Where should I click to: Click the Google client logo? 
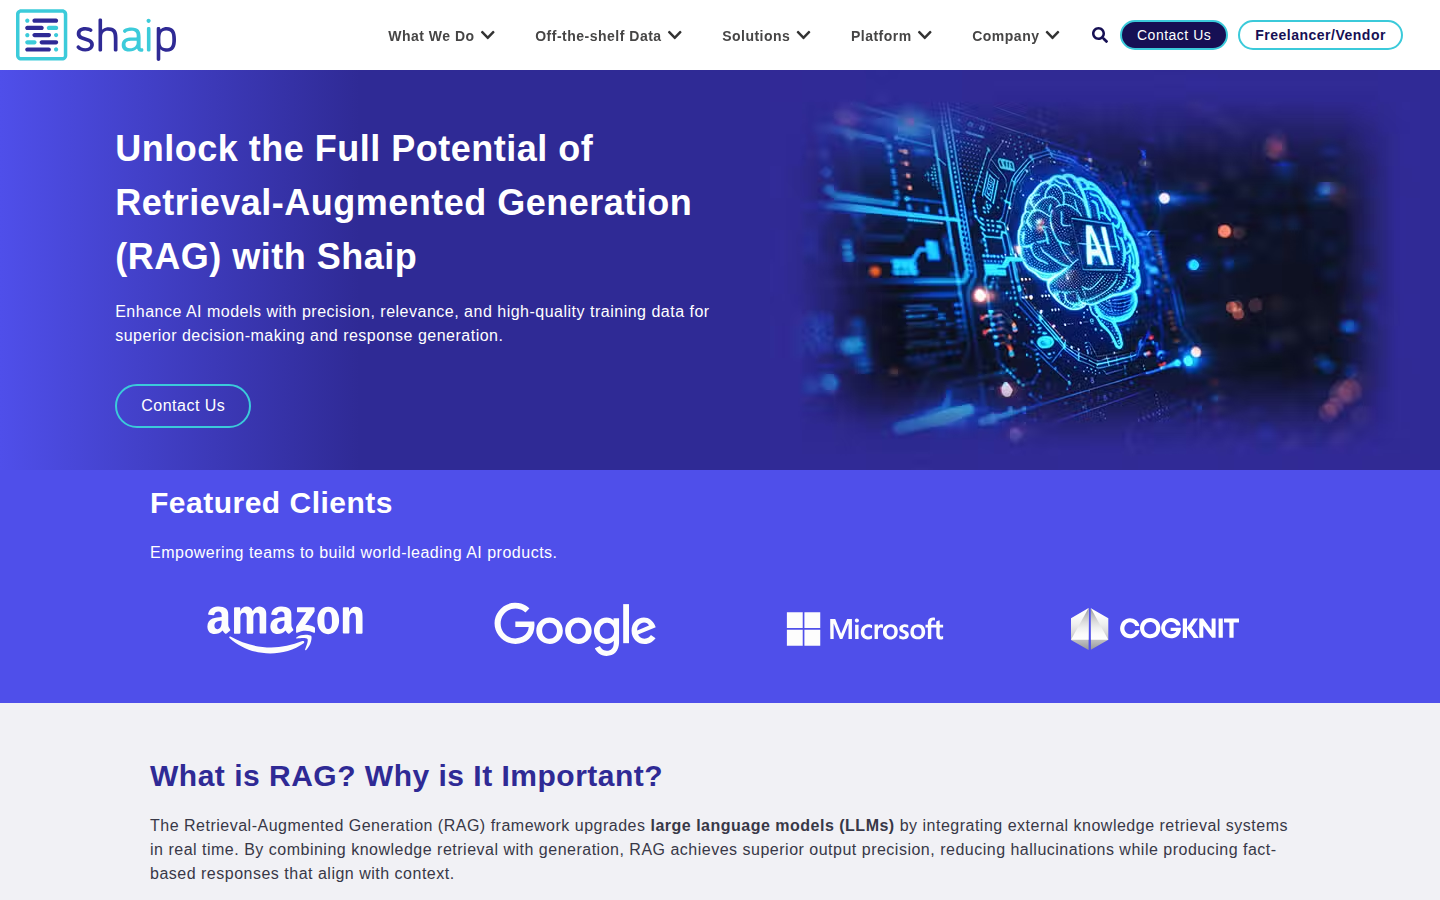coord(575,628)
